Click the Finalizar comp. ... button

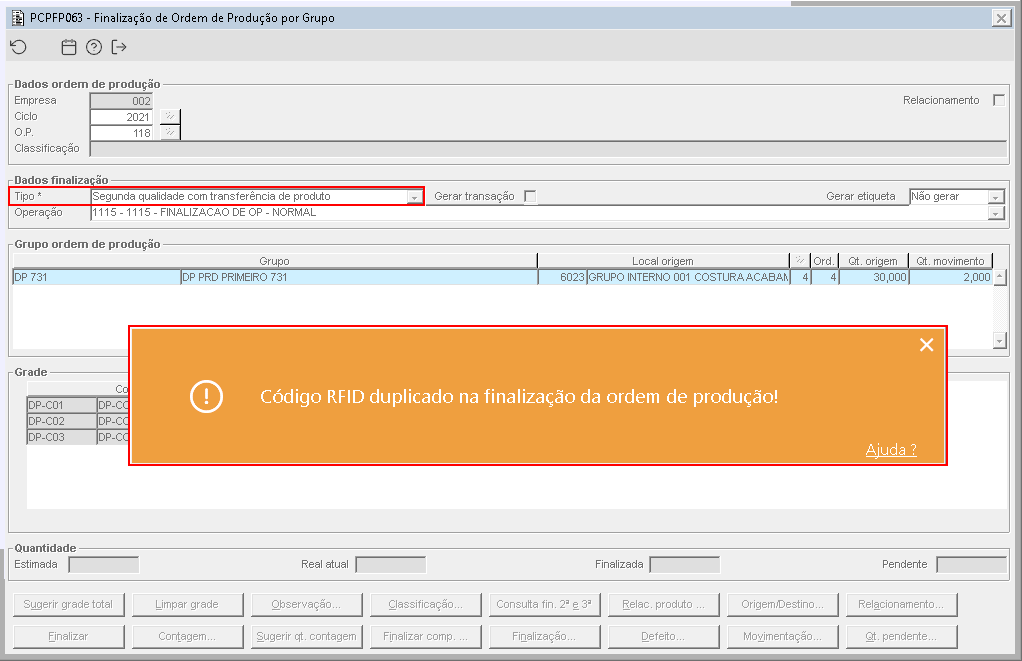(426, 636)
